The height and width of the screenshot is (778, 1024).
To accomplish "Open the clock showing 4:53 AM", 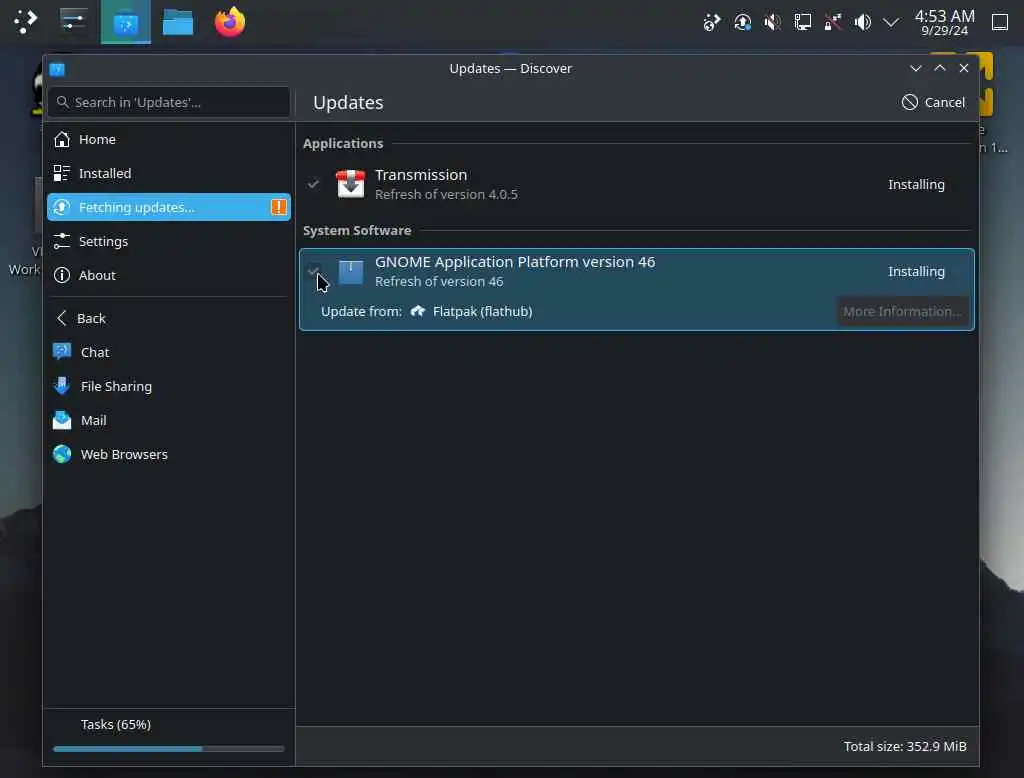I will [944, 22].
